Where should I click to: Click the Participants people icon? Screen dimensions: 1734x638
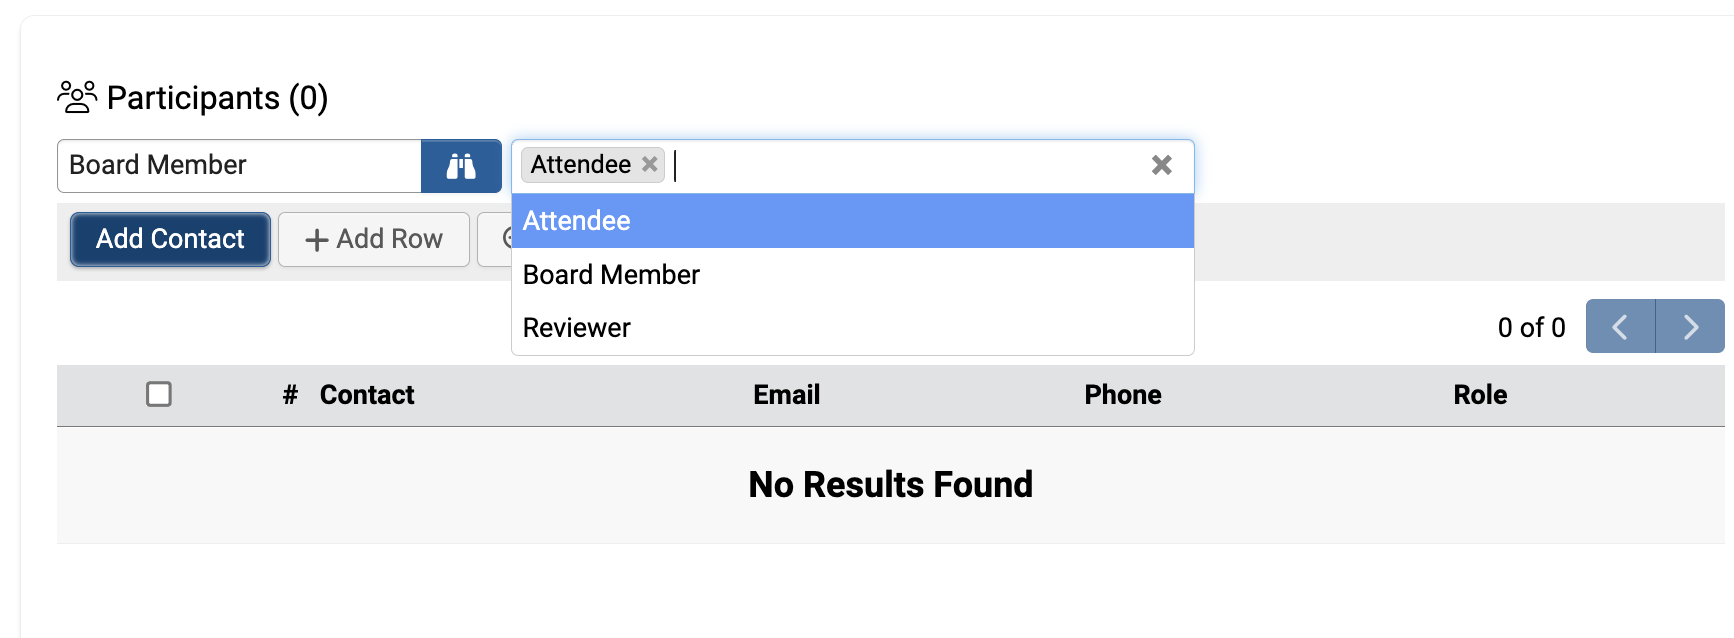pyautogui.click(x=77, y=97)
